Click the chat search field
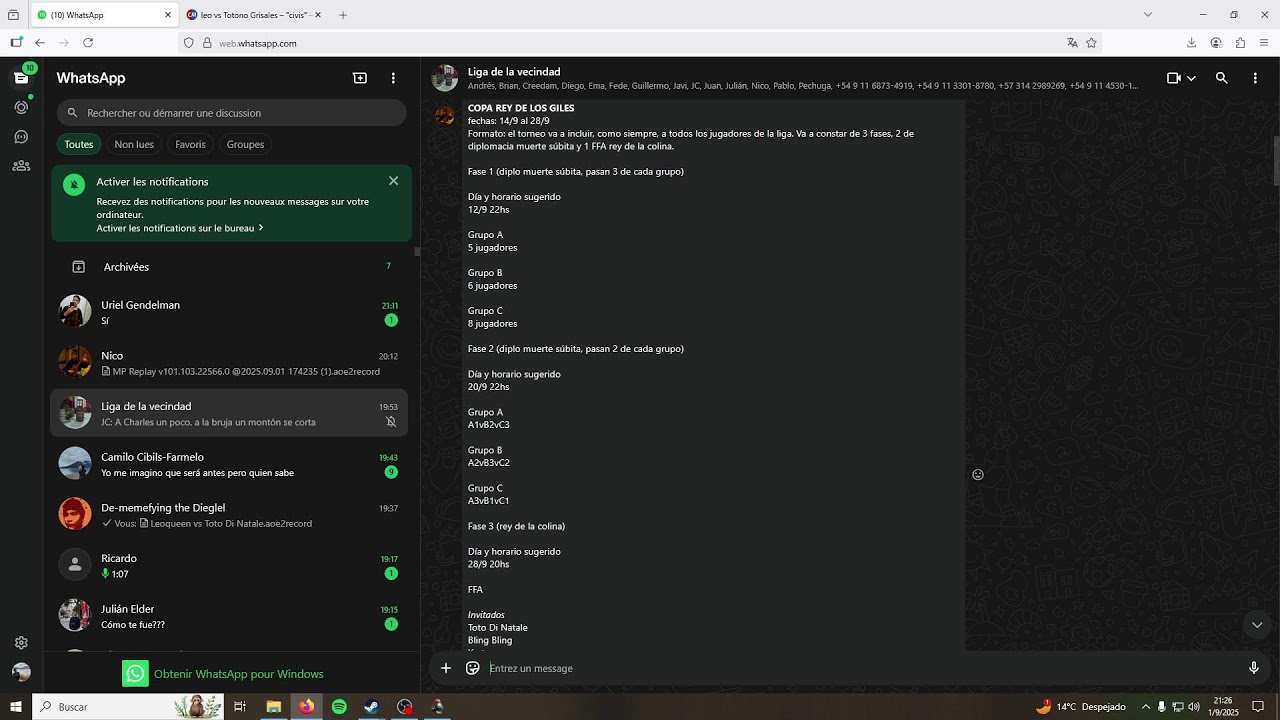The image size is (1280, 720). point(231,113)
